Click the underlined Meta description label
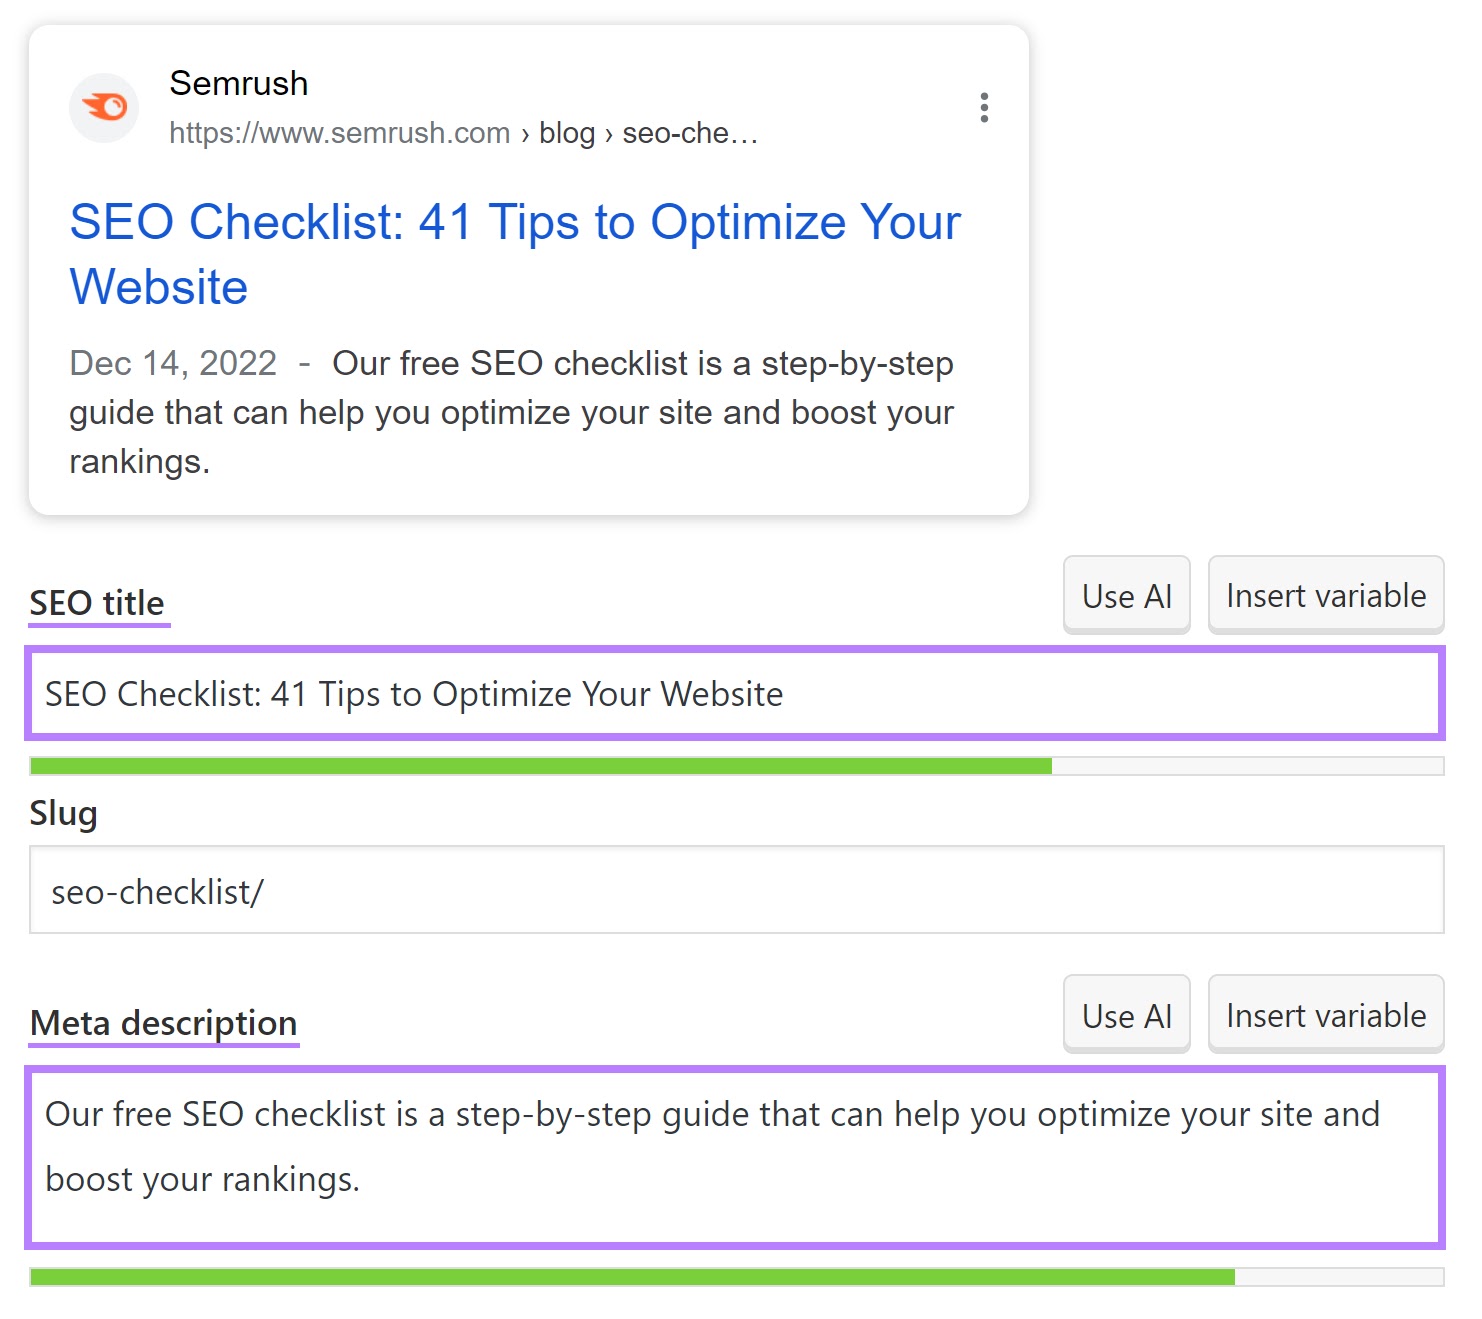The height and width of the screenshot is (1319, 1482). coord(163,1022)
